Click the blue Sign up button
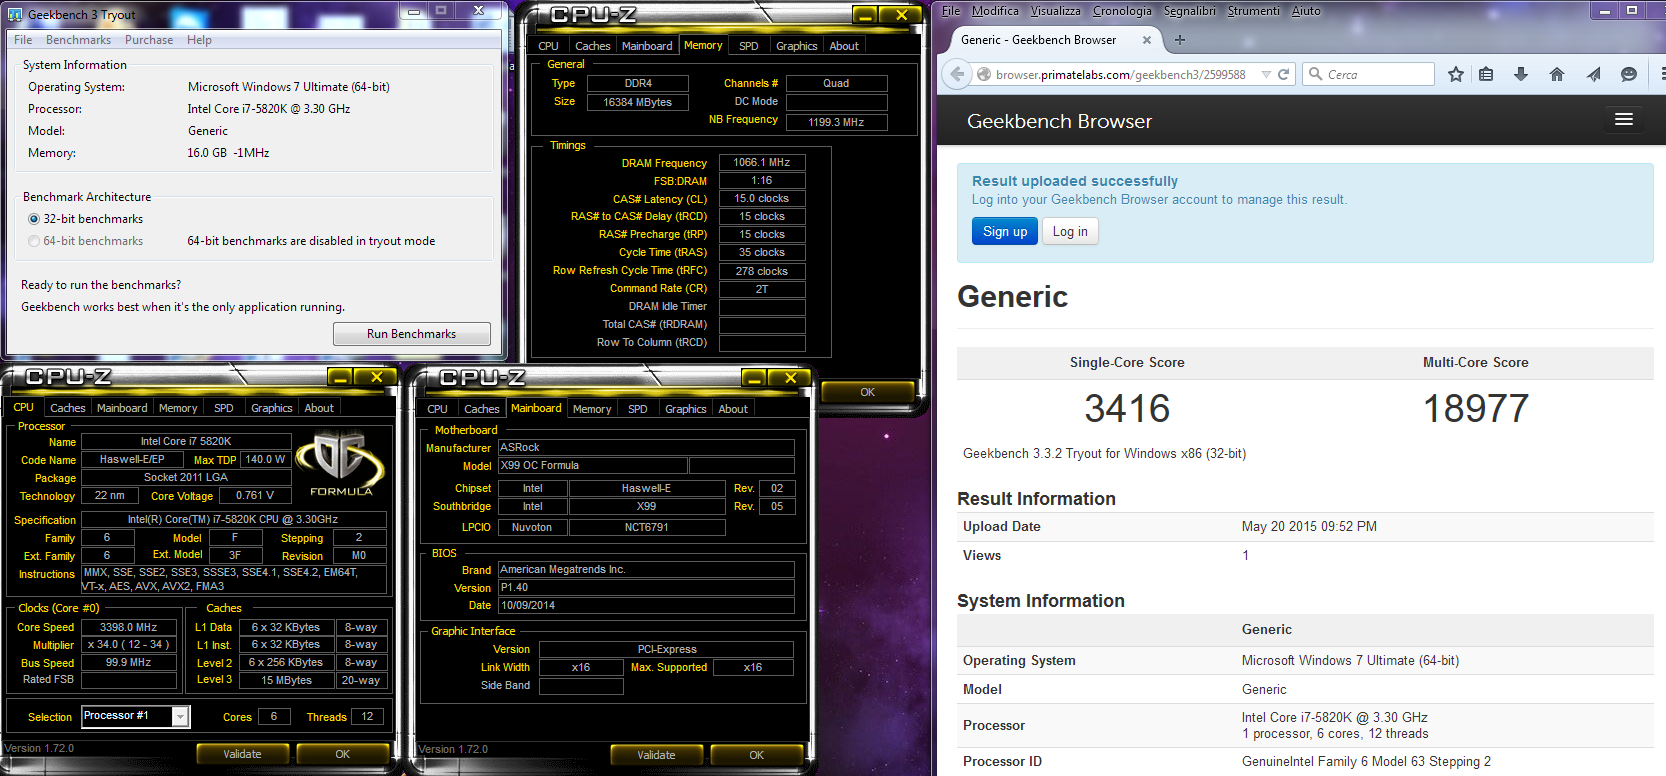1666x776 pixels. point(1005,231)
